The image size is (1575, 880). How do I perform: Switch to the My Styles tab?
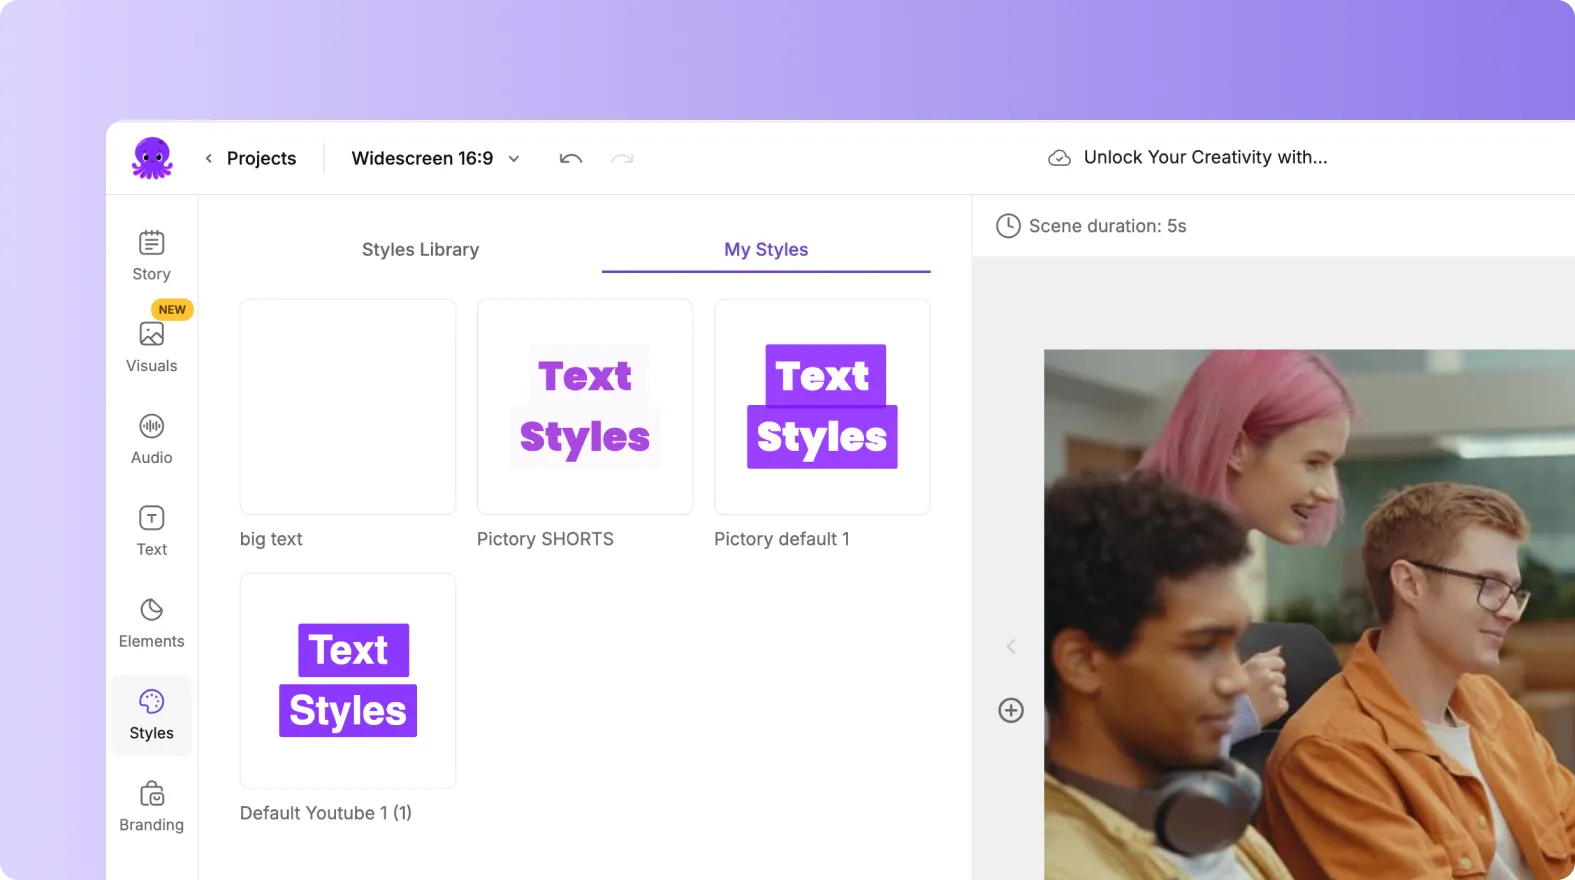[x=766, y=249]
